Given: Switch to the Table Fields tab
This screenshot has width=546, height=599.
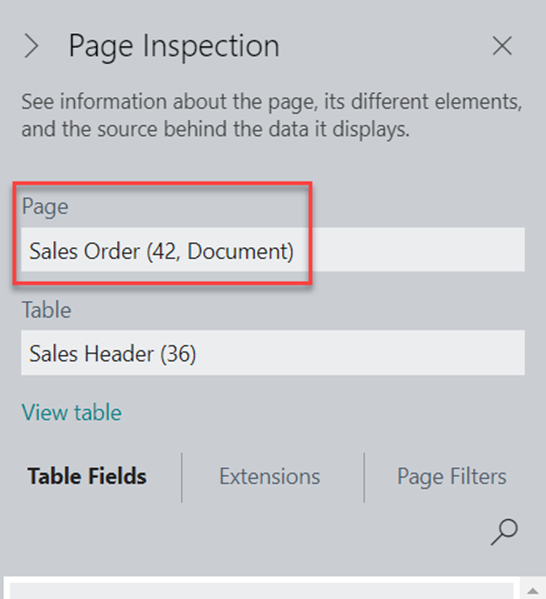Looking at the screenshot, I should pyautogui.click(x=87, y=476).
